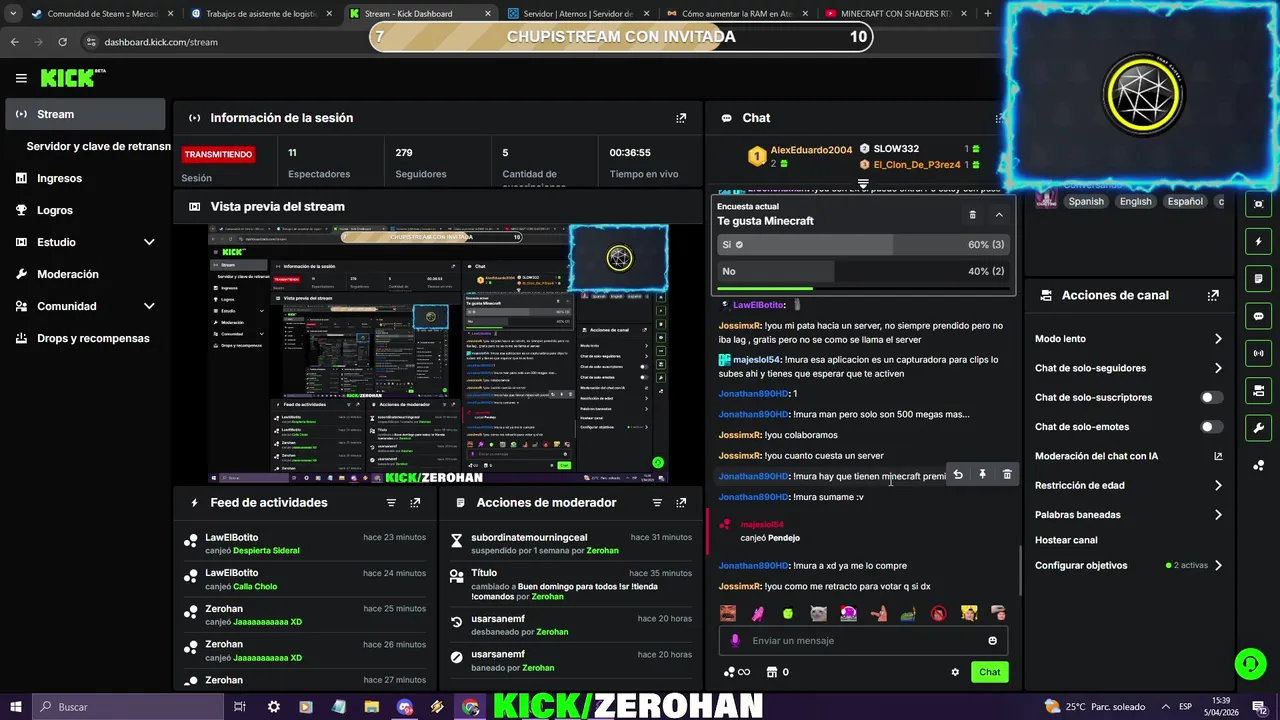Pop out the Acciones de moderador panel
The height and width of the screenshot is (720, 1280).
(x=681, y=503)
